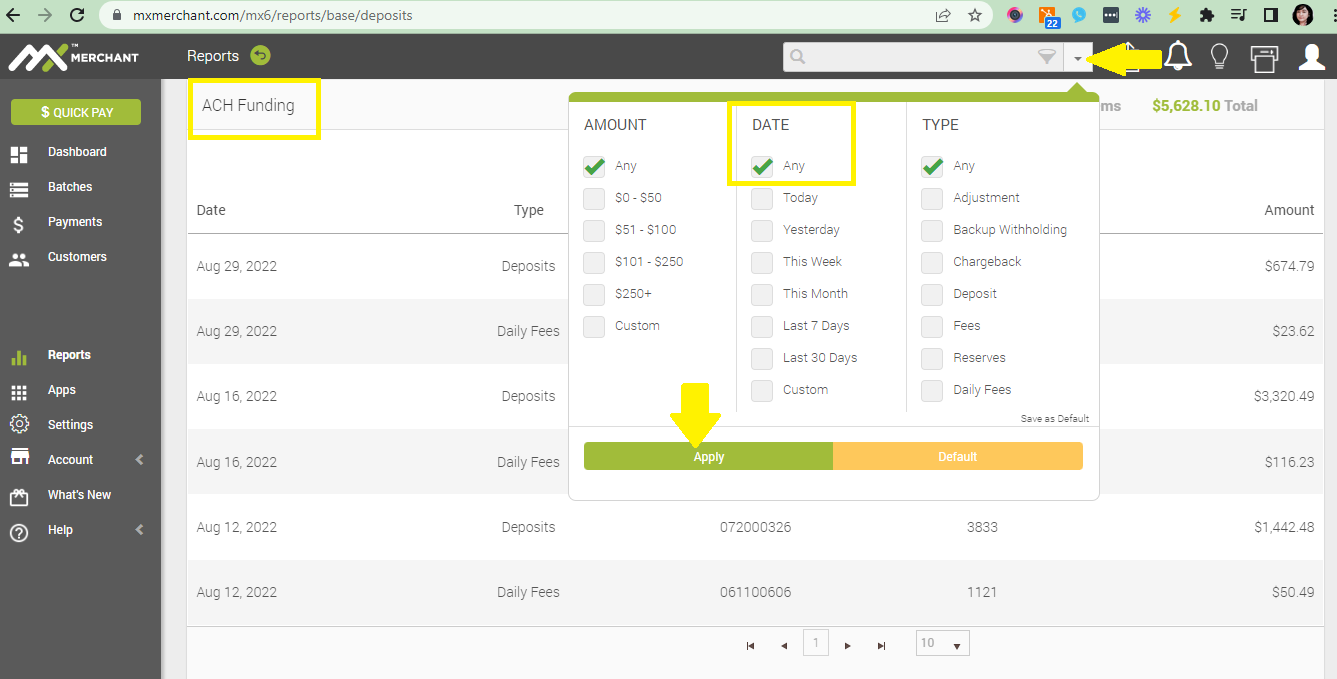Open the user profile icon
Viewport: 1337px width, 679px height.
point(1311,57)
